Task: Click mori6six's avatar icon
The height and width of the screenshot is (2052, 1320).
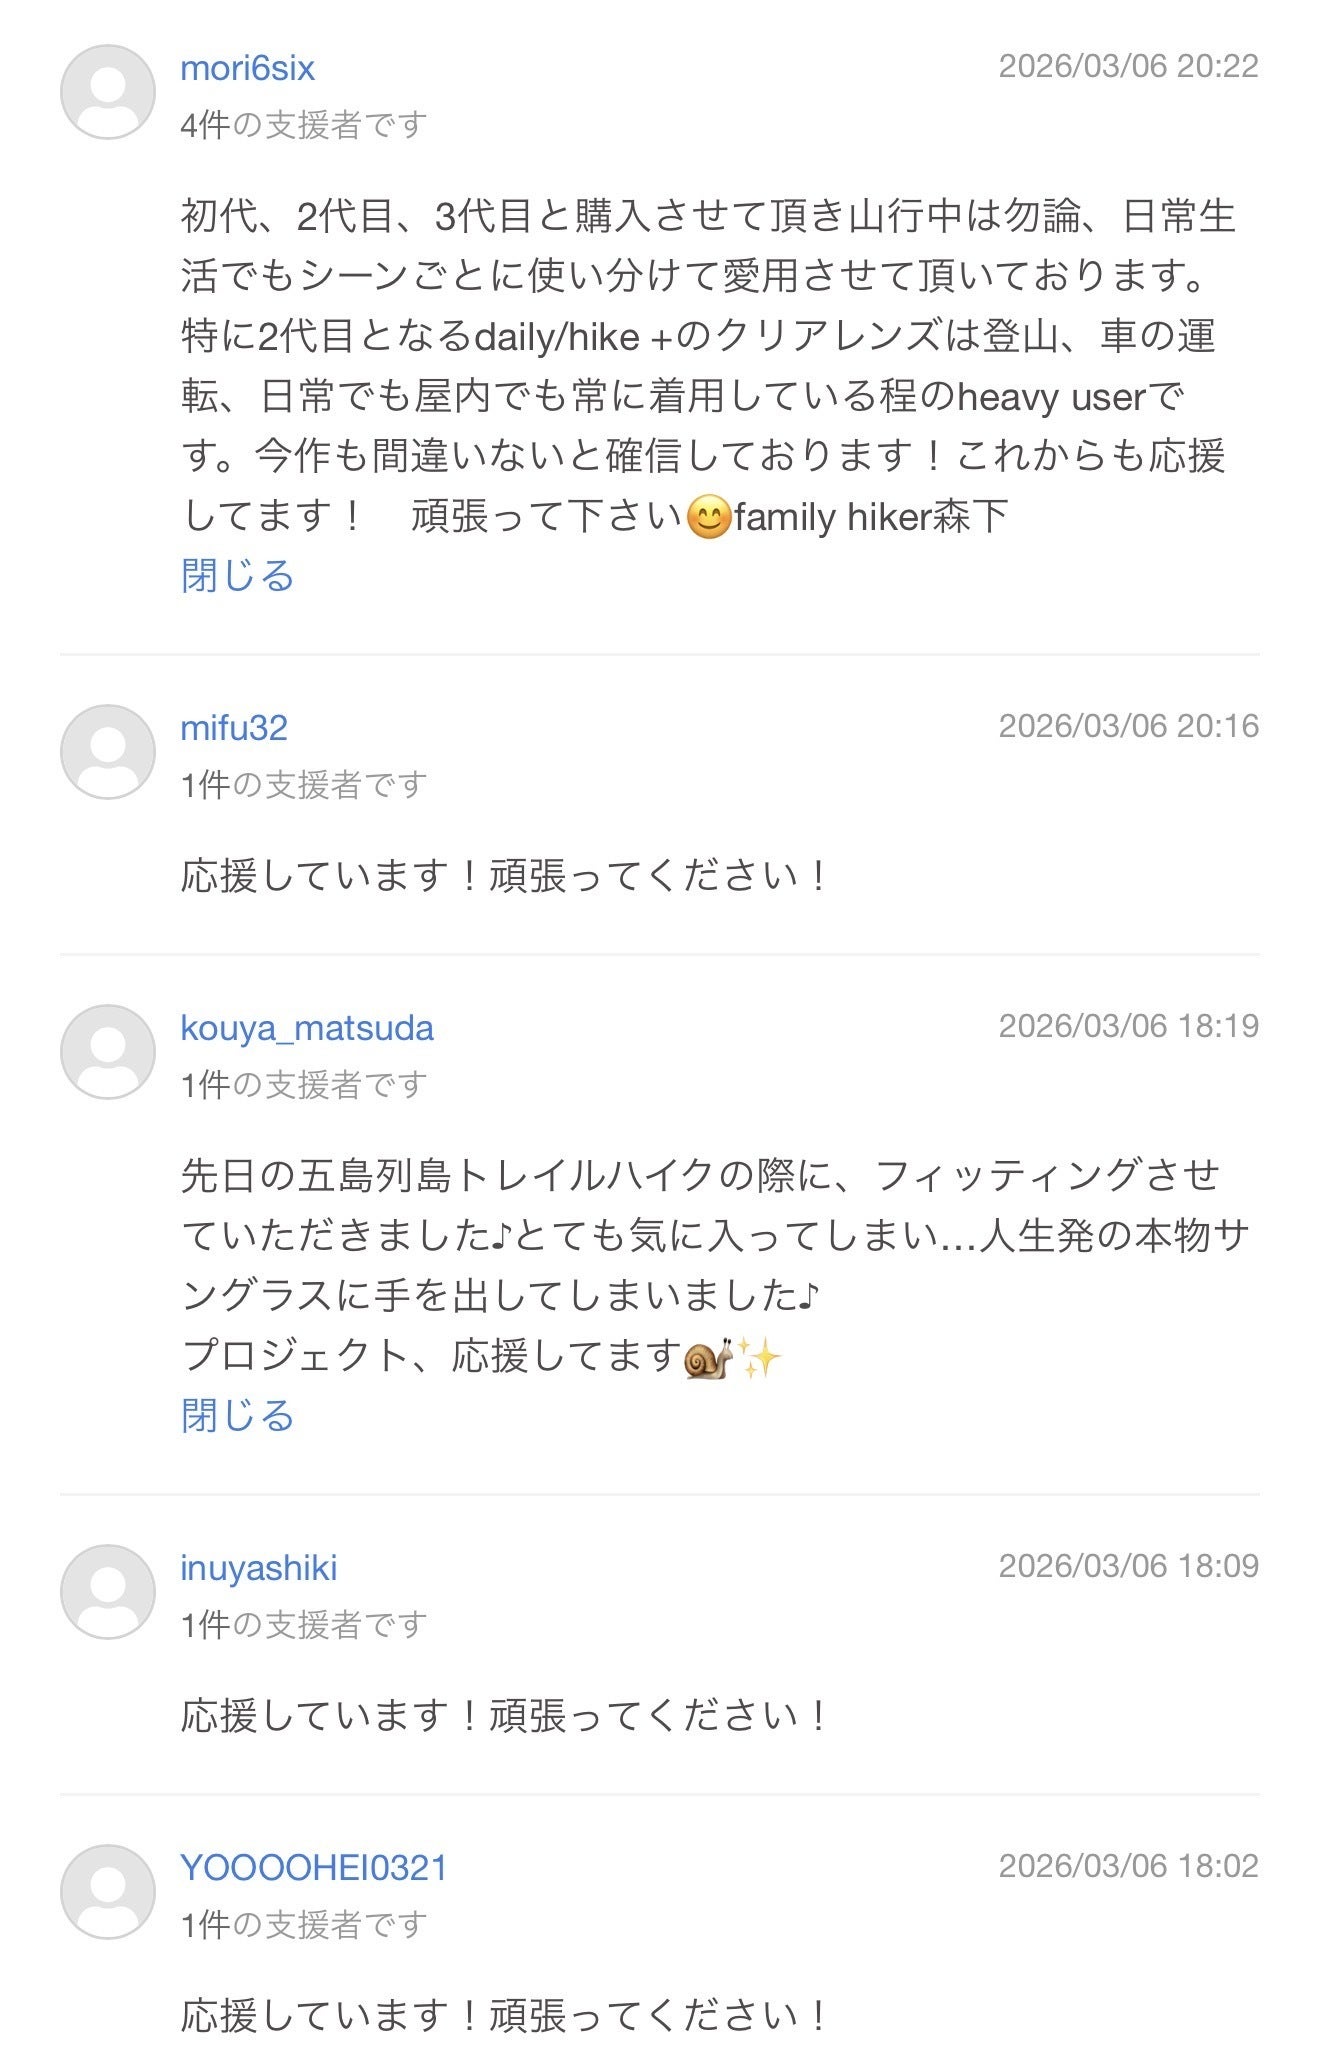Action: [x=108, y=92]
